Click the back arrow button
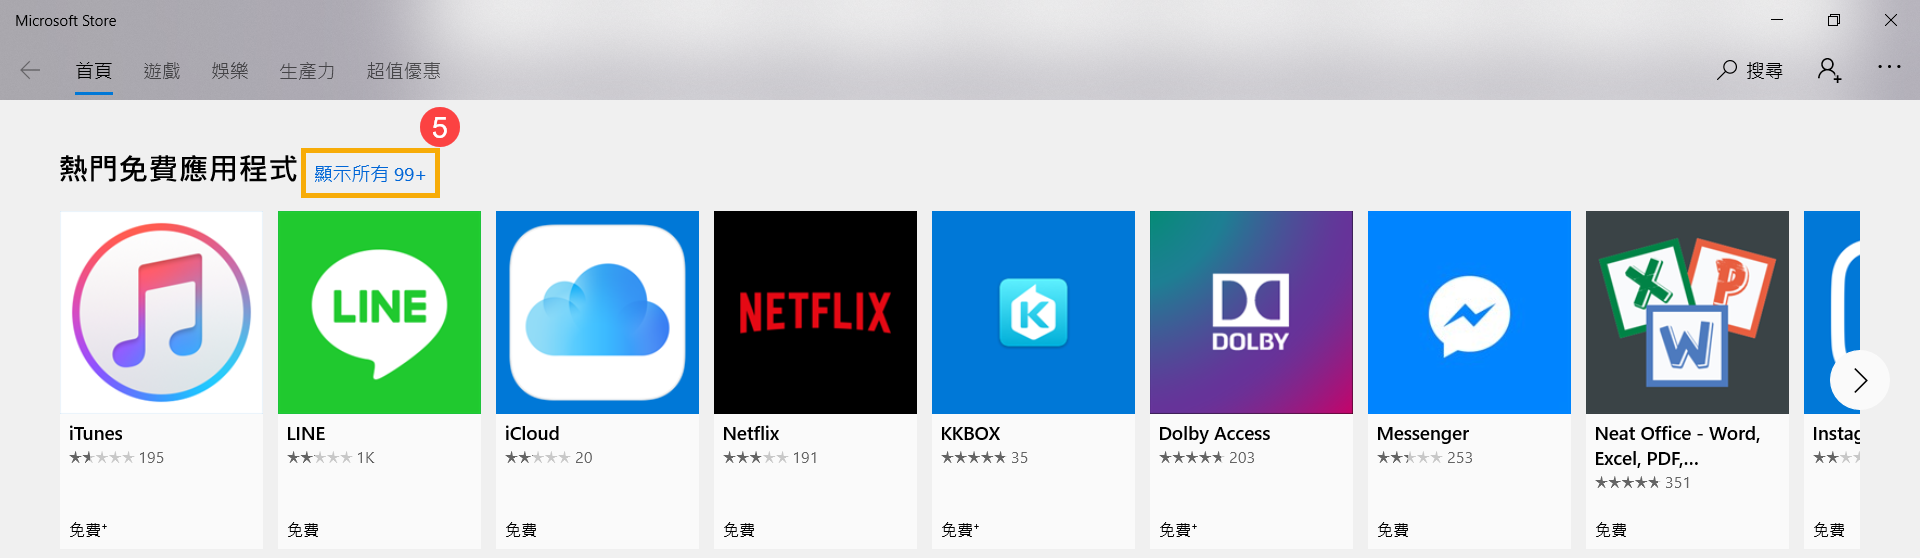The height and width of the screenshot is (558, 1920). click(30, 70)
